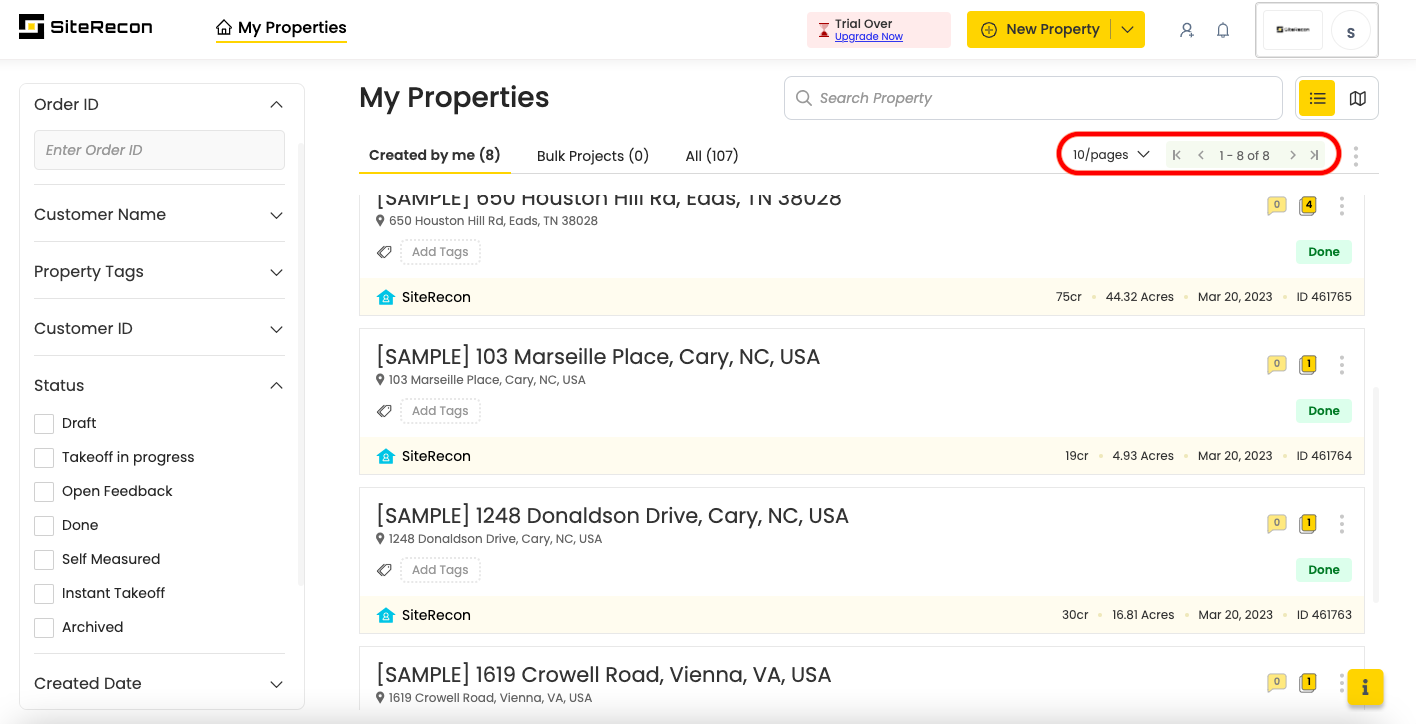Switch to the Bulk Projects tab

coord(592,156)
